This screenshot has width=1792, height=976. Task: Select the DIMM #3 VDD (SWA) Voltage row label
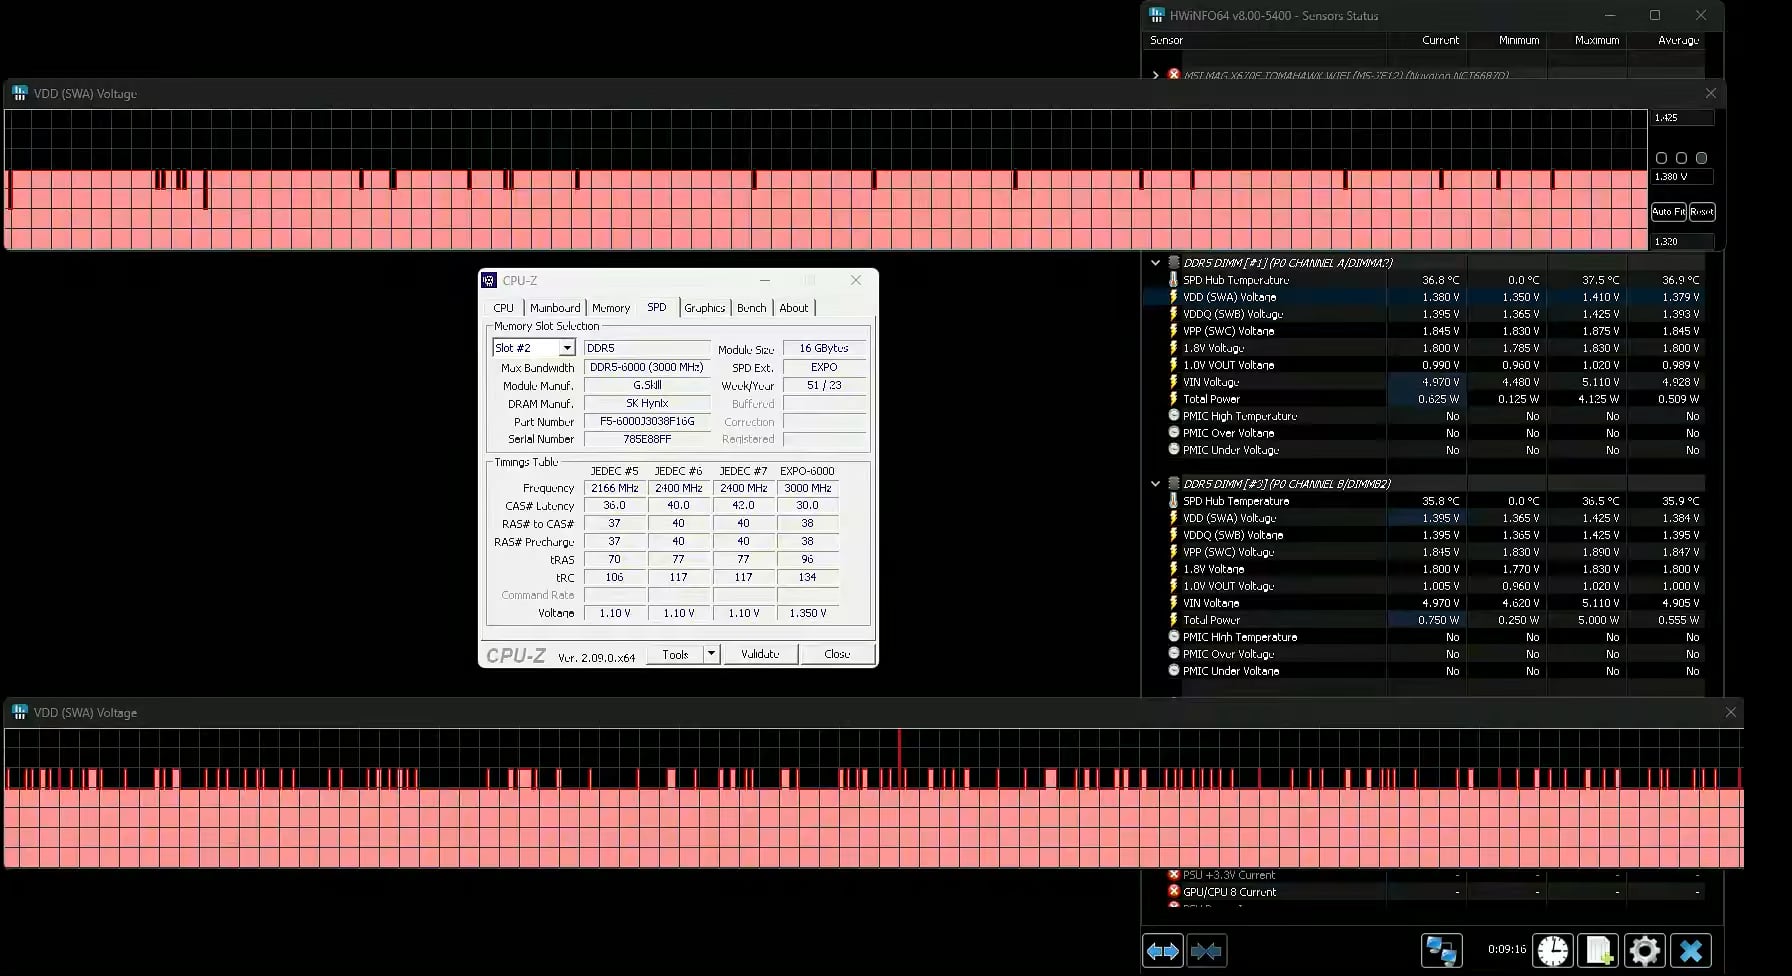[1230, 518]
